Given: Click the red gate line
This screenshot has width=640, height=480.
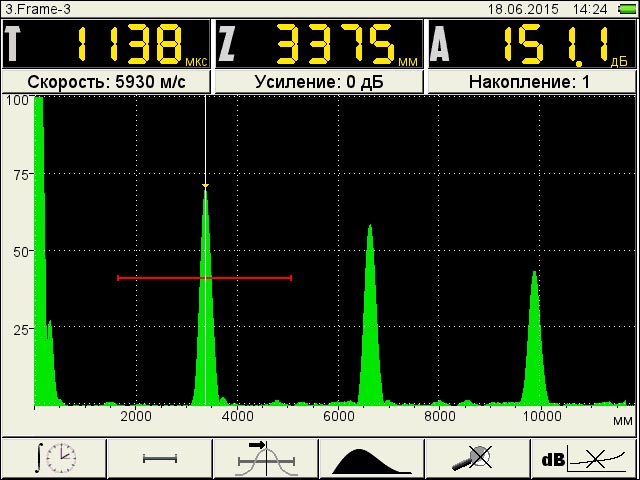Looking at the screenshot, I should tap(204, 278).
